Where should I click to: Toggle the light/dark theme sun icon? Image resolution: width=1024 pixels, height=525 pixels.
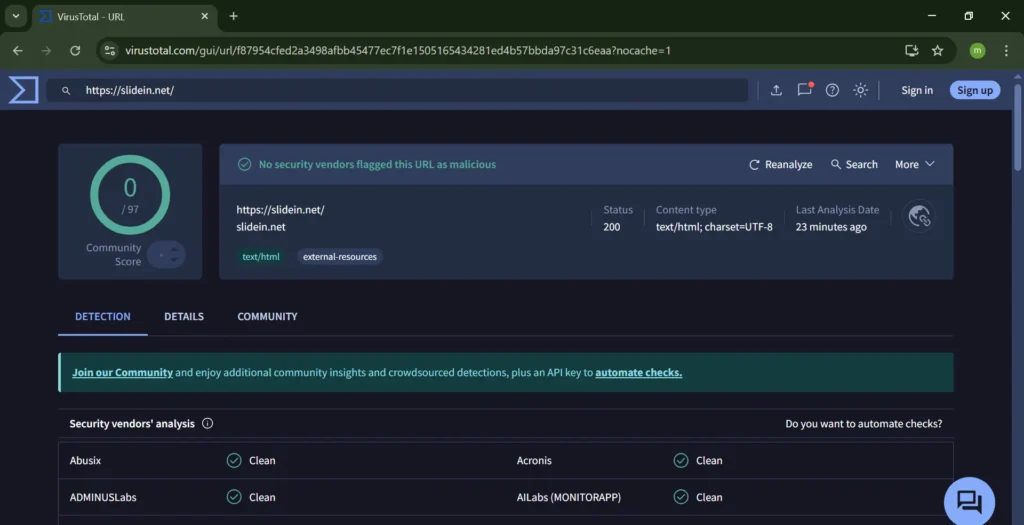860,90
